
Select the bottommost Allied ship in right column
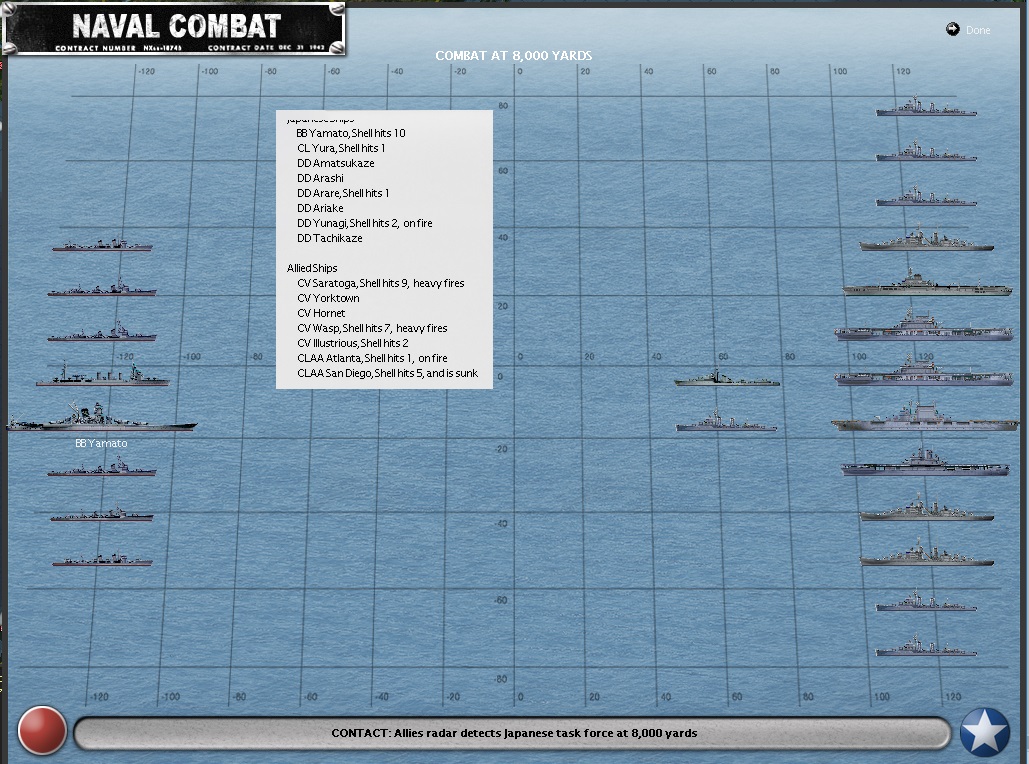point(926,646)
